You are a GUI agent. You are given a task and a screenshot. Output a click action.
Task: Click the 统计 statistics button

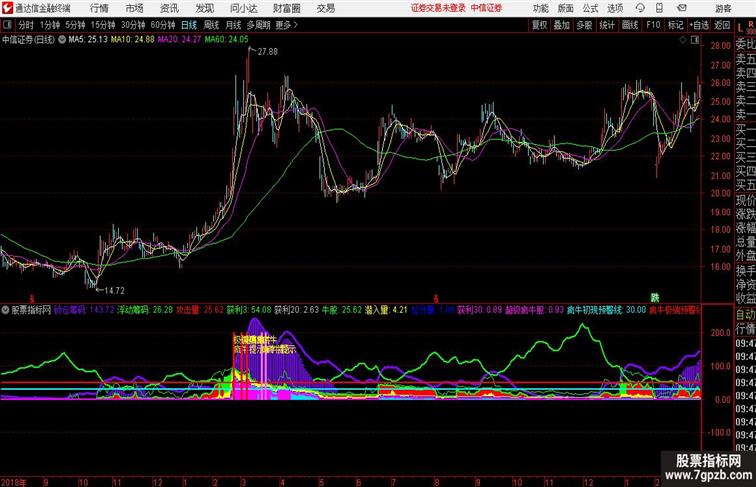pos(607,25)
